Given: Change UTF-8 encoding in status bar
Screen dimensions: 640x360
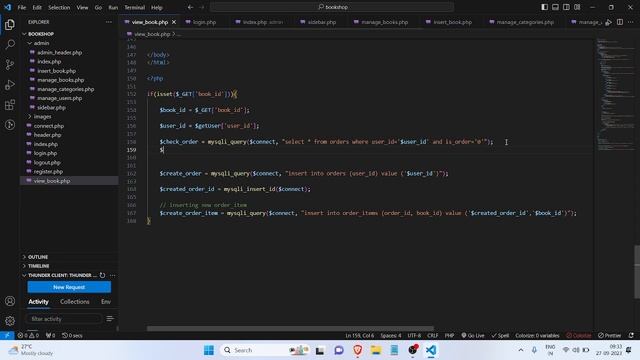Looking at the screenshot, I should 414,335.
